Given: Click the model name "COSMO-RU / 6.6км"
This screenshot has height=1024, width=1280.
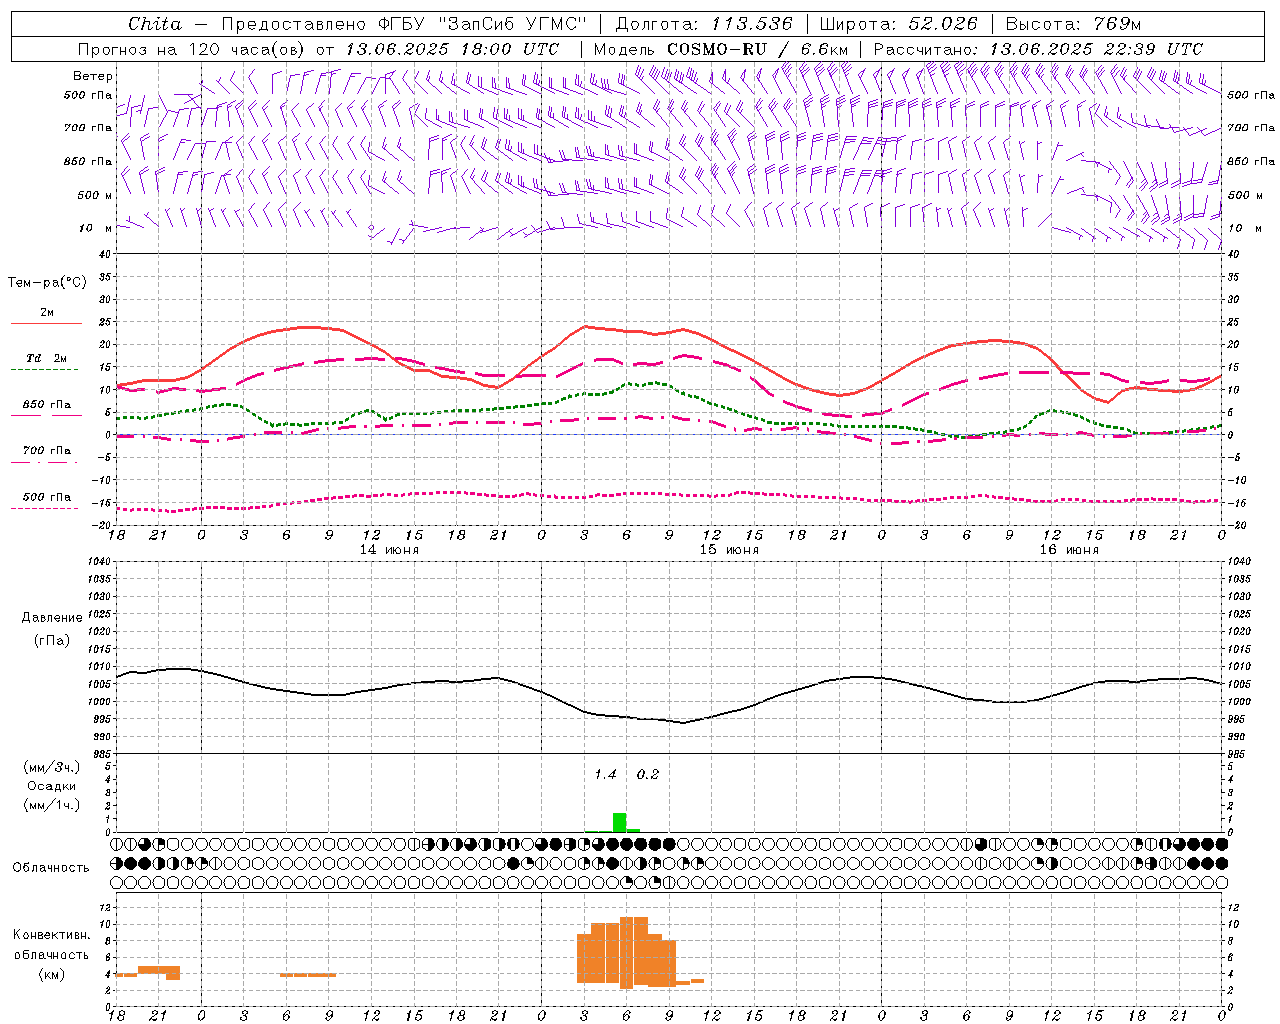Looking at the screenshot, I should pos(757,49).
